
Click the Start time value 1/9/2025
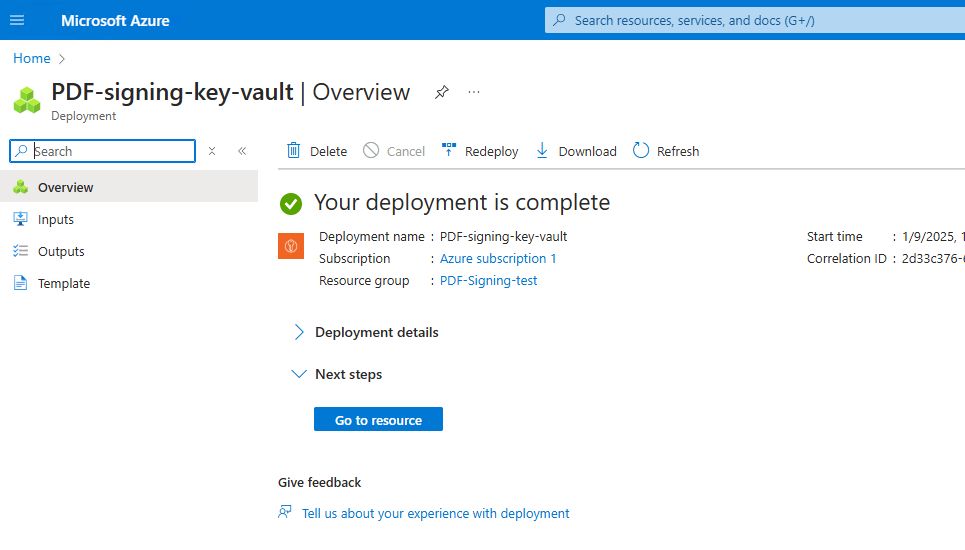click(933, 236)
